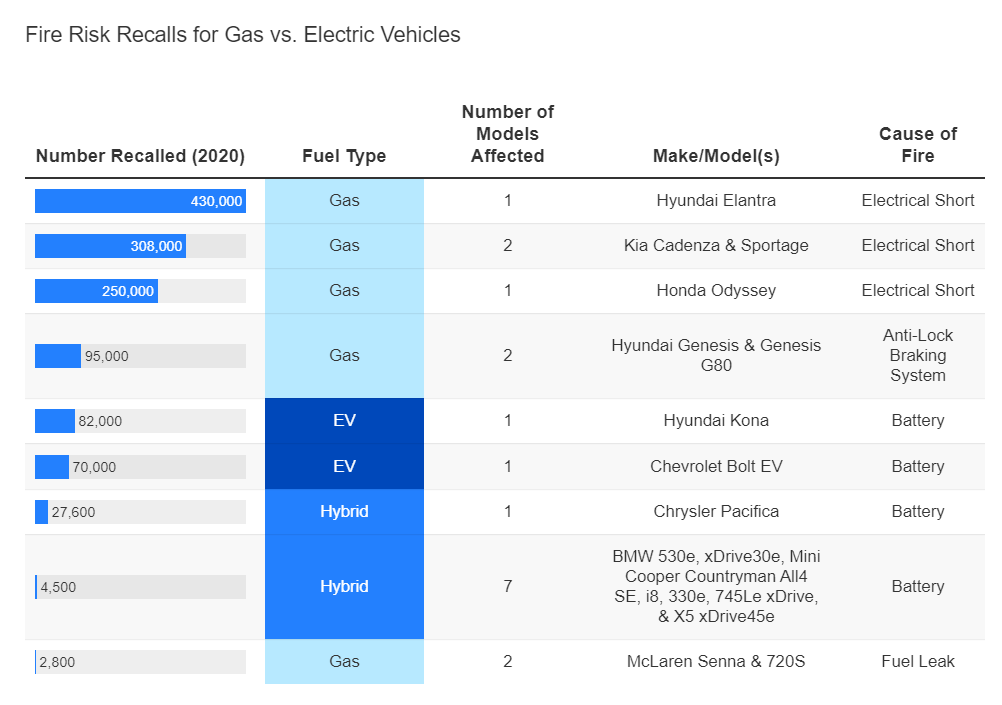Viewport: 1002px width, 705px height.
Task: Click the 430,000 recall bar
Action: click(140, 201)
